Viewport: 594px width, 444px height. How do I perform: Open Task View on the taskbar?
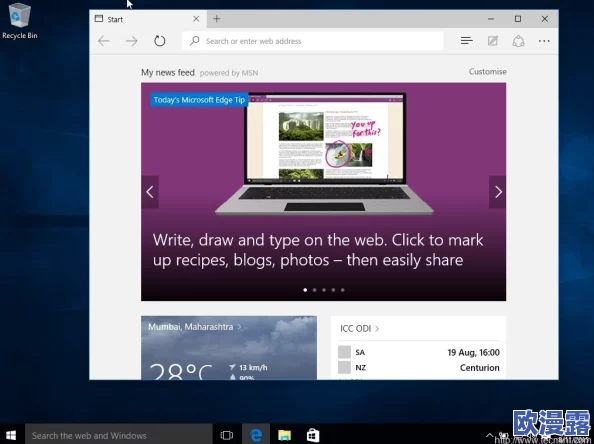click(x=227, y=435)
